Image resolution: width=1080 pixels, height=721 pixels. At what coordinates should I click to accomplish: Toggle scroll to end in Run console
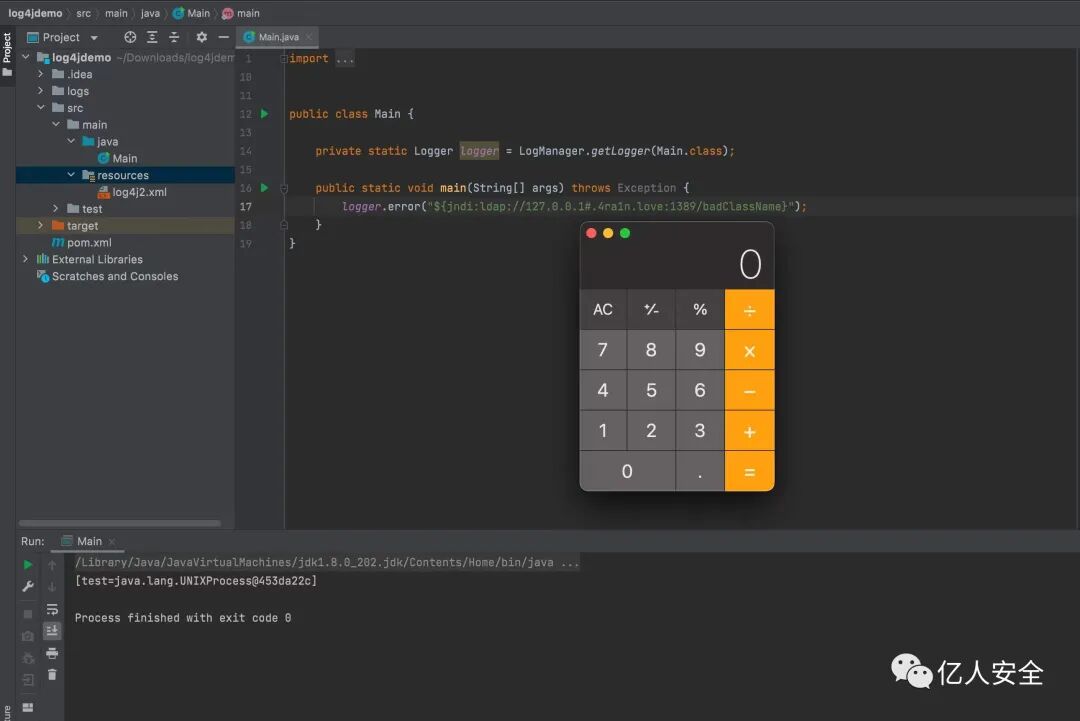click(52, 631)
